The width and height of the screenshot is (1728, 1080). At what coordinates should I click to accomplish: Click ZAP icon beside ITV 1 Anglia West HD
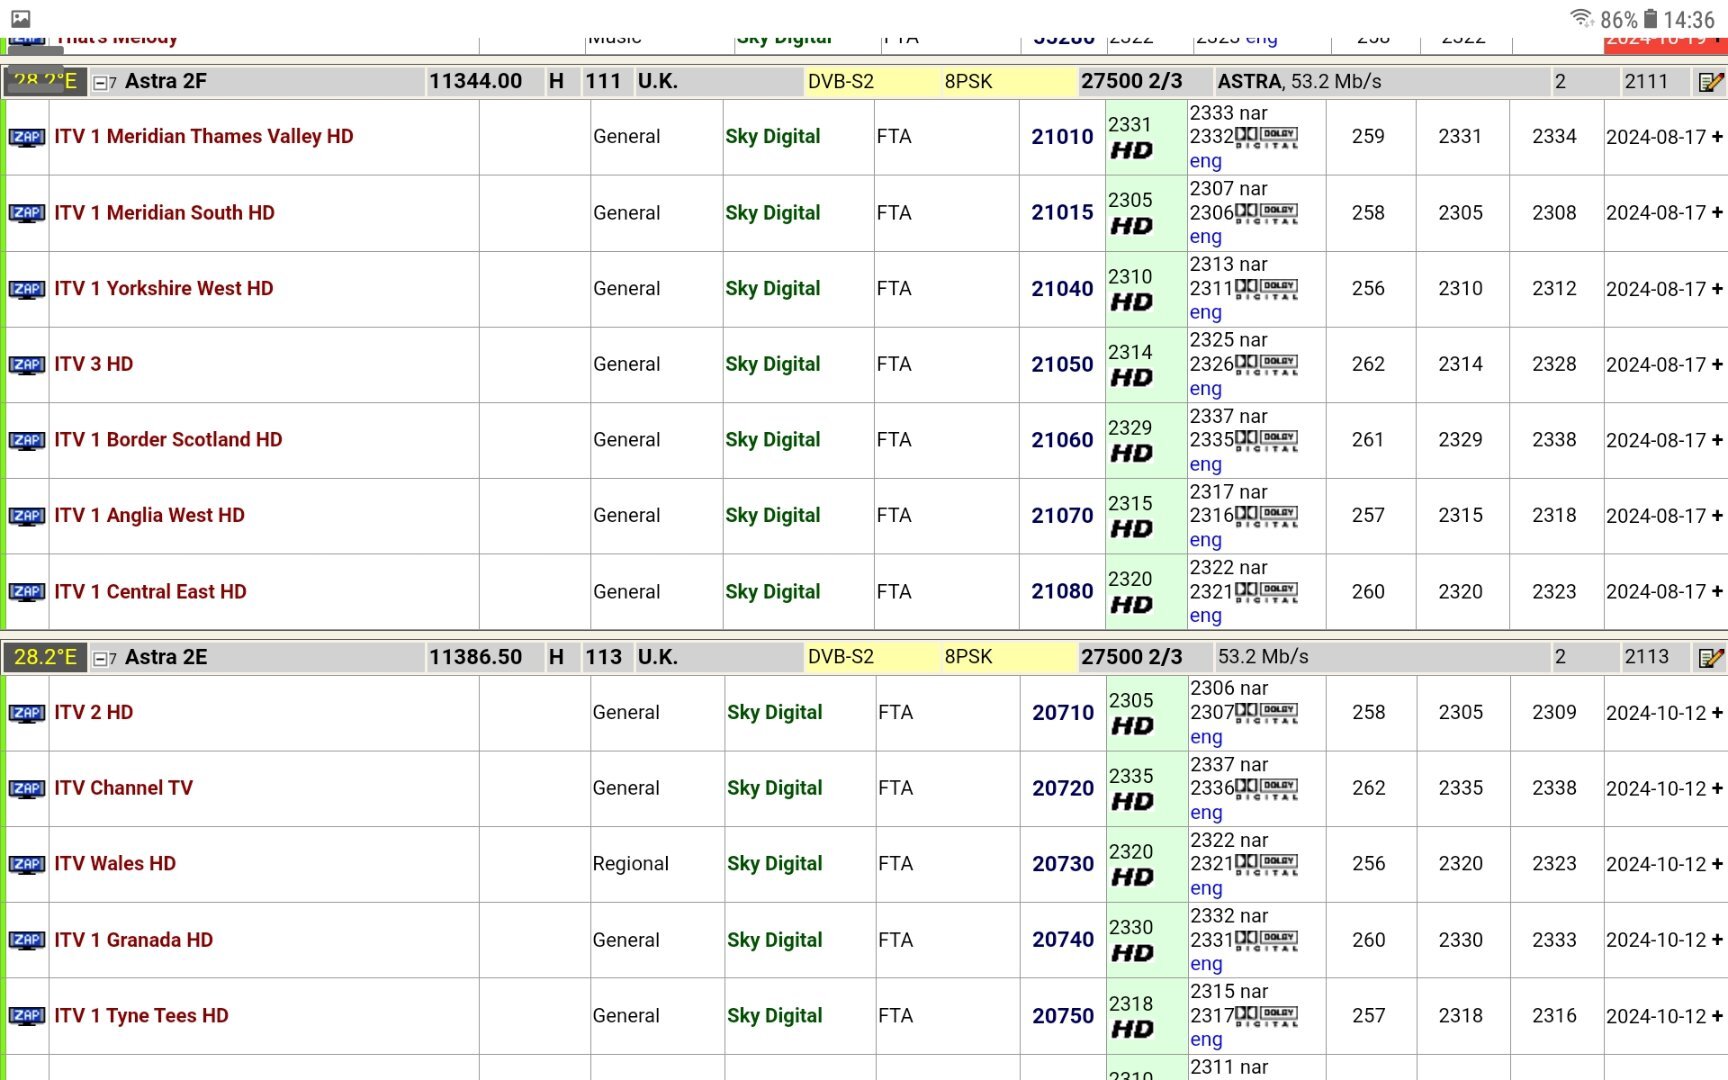[27, 516]
